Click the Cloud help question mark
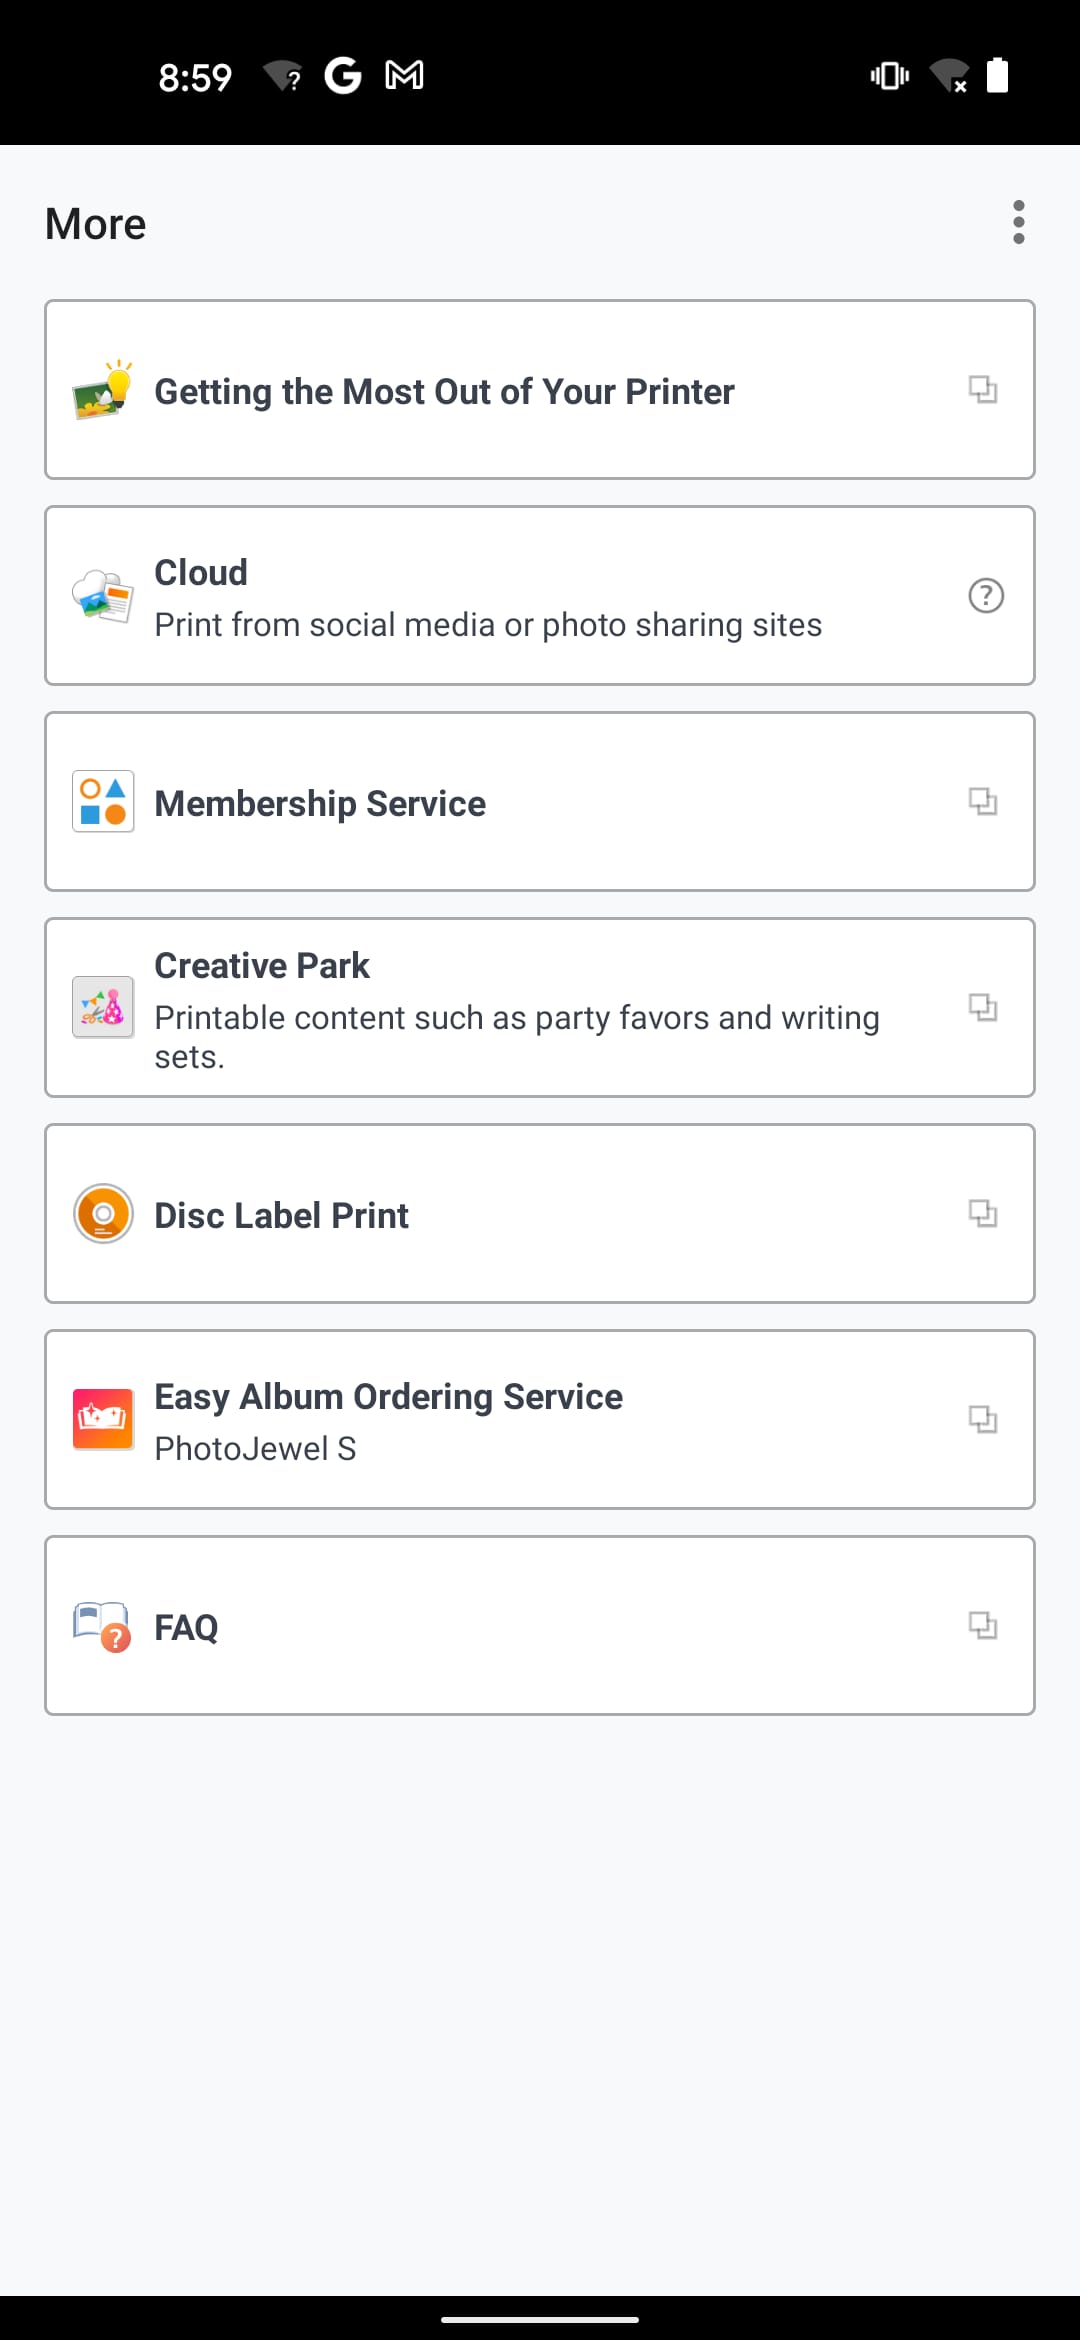This screenshot has width=1080, height=2340. 986,596
